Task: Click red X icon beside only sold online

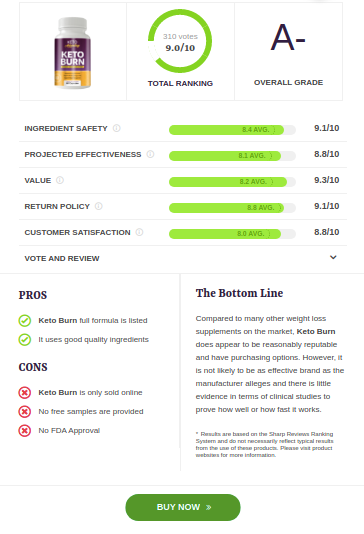Action: pyautogui.click(x=25, y=393)
